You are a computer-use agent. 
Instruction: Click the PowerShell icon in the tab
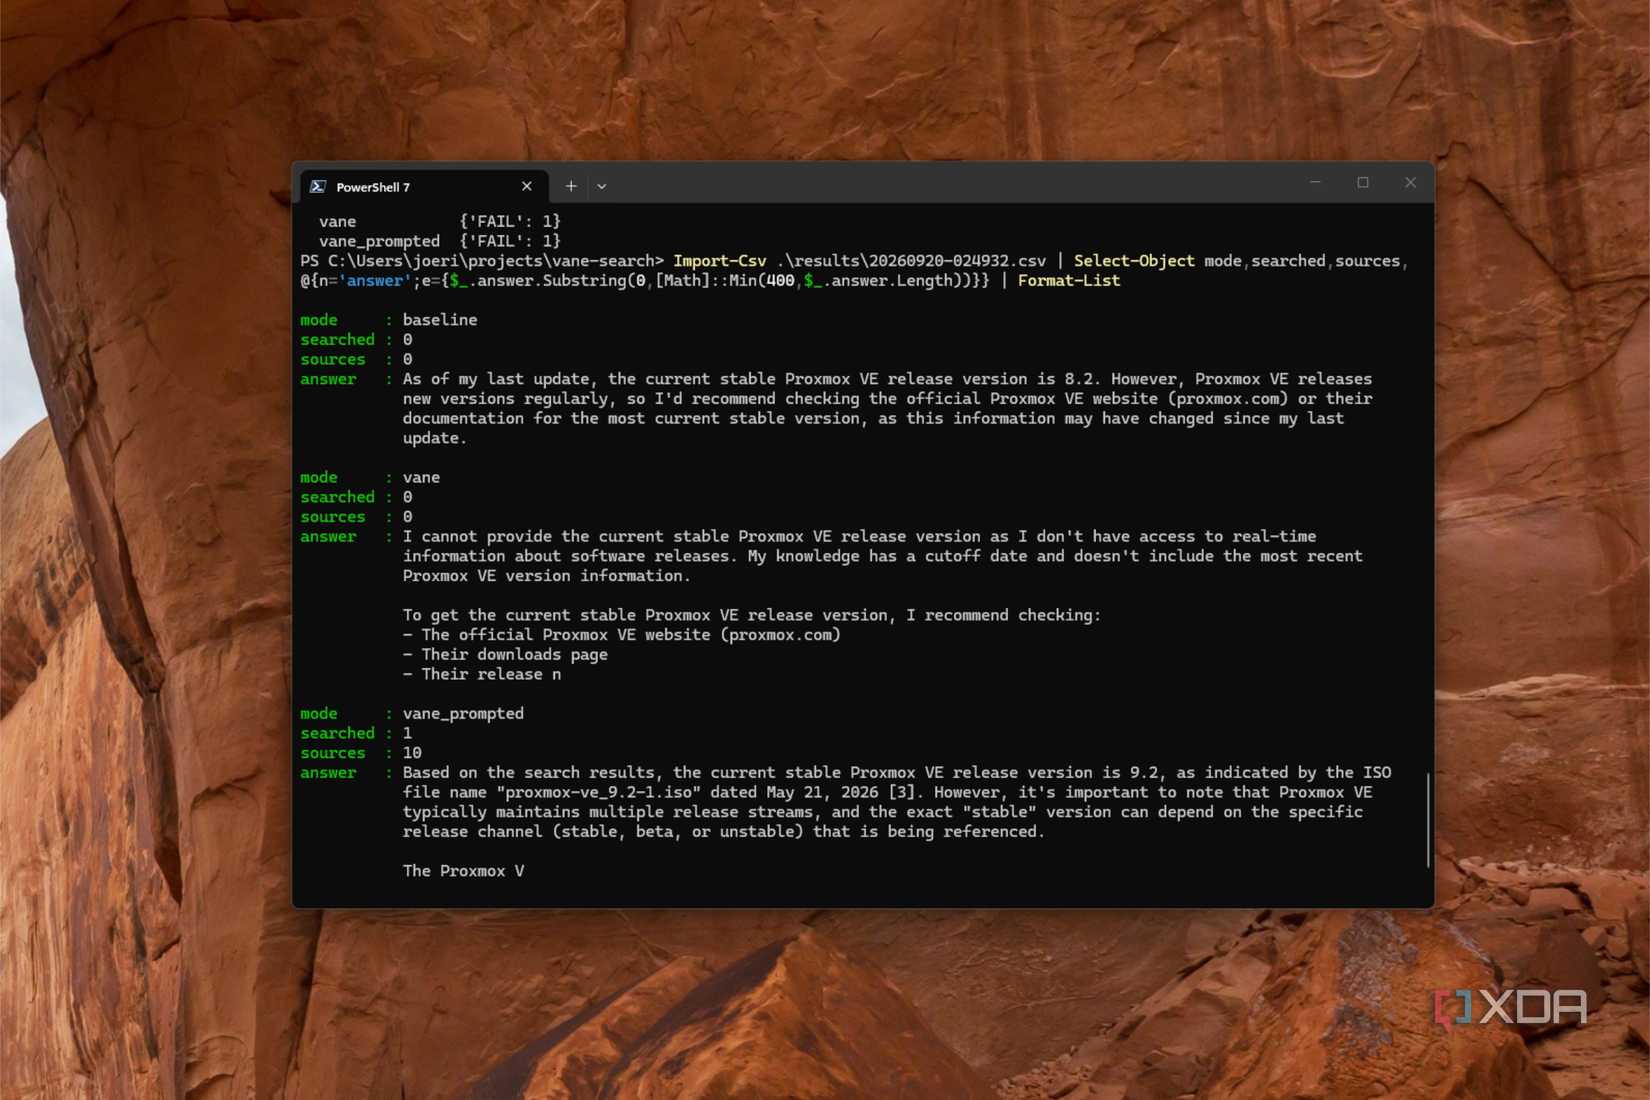point(318,187)
